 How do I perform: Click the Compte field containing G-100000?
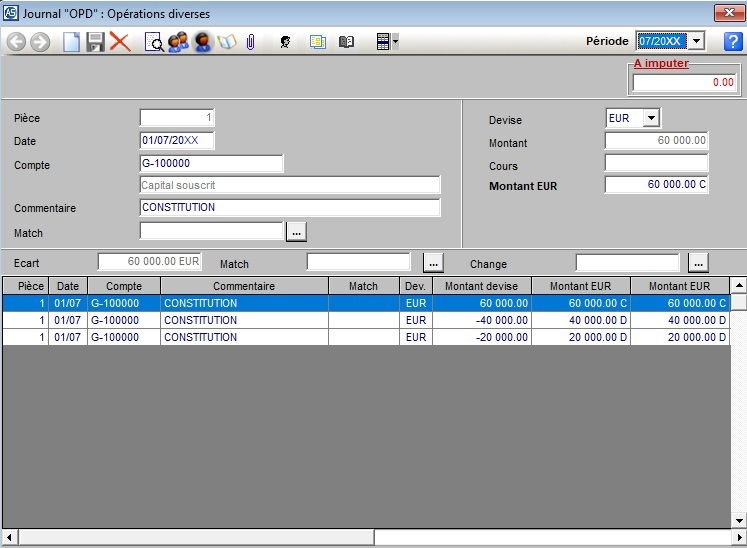point(211,164)
